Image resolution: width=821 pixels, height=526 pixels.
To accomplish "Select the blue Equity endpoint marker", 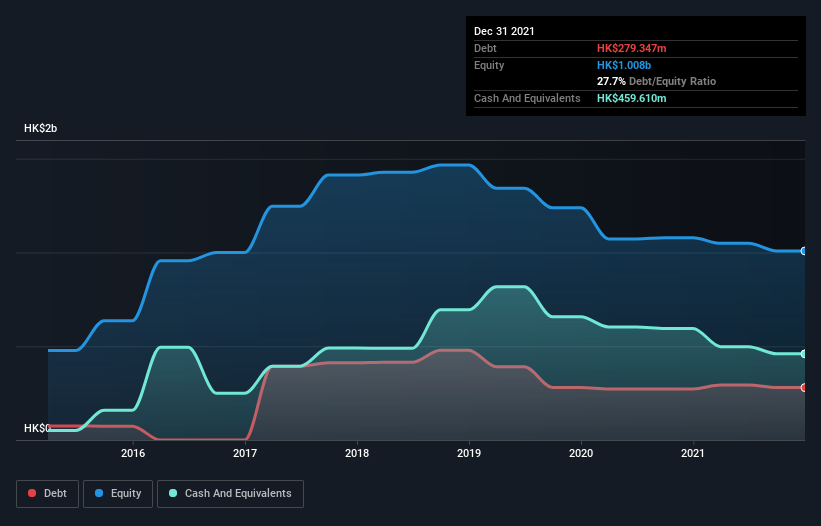I will [x=804, y=251].
